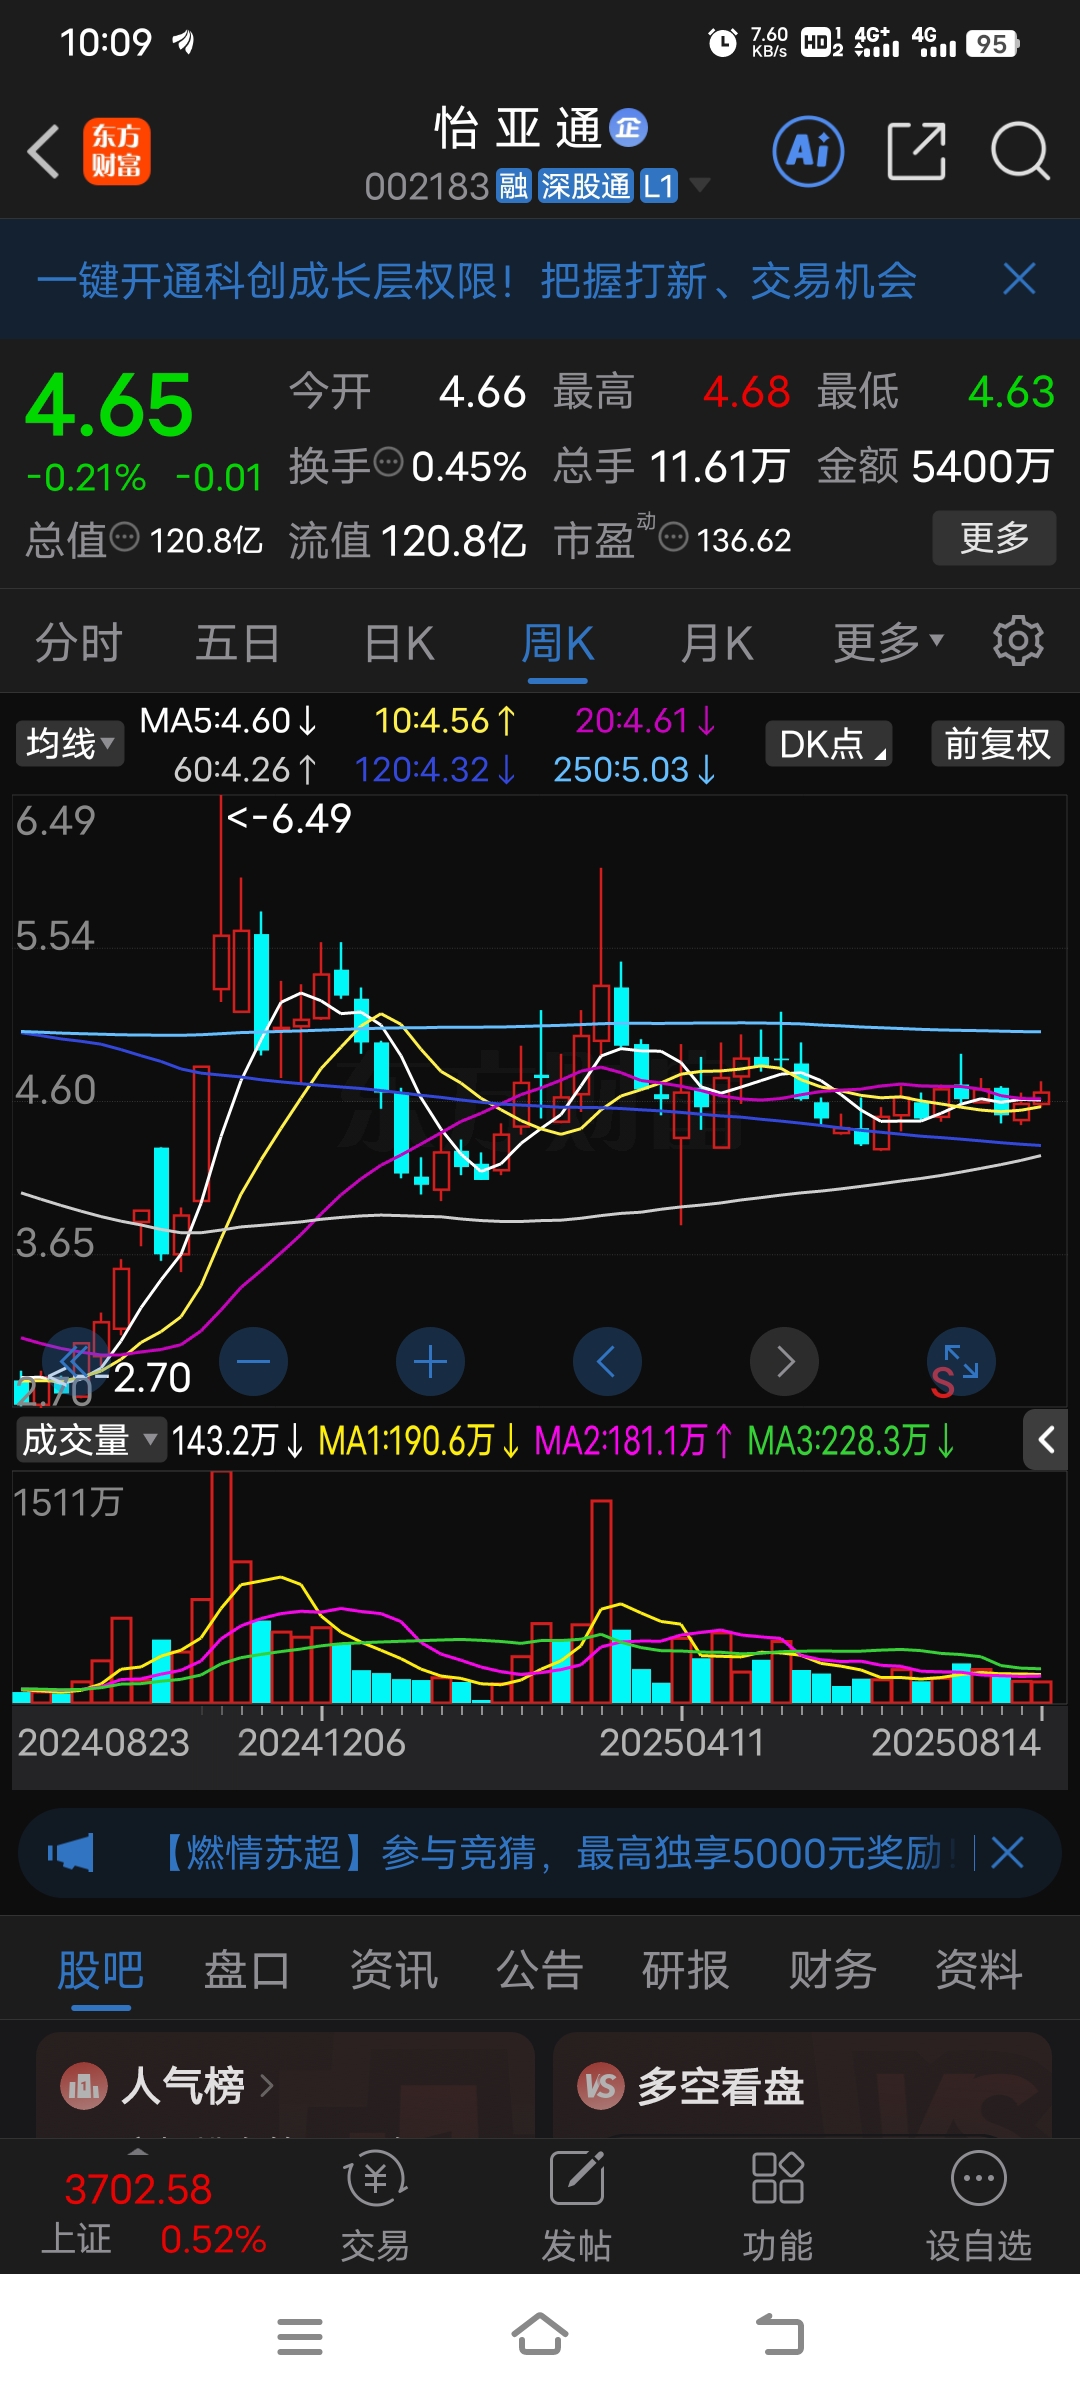Image resolution: width=1080 pixels, height=2400 pixels.
Task: Tap the Android back navigation button
Action: 780,2336
